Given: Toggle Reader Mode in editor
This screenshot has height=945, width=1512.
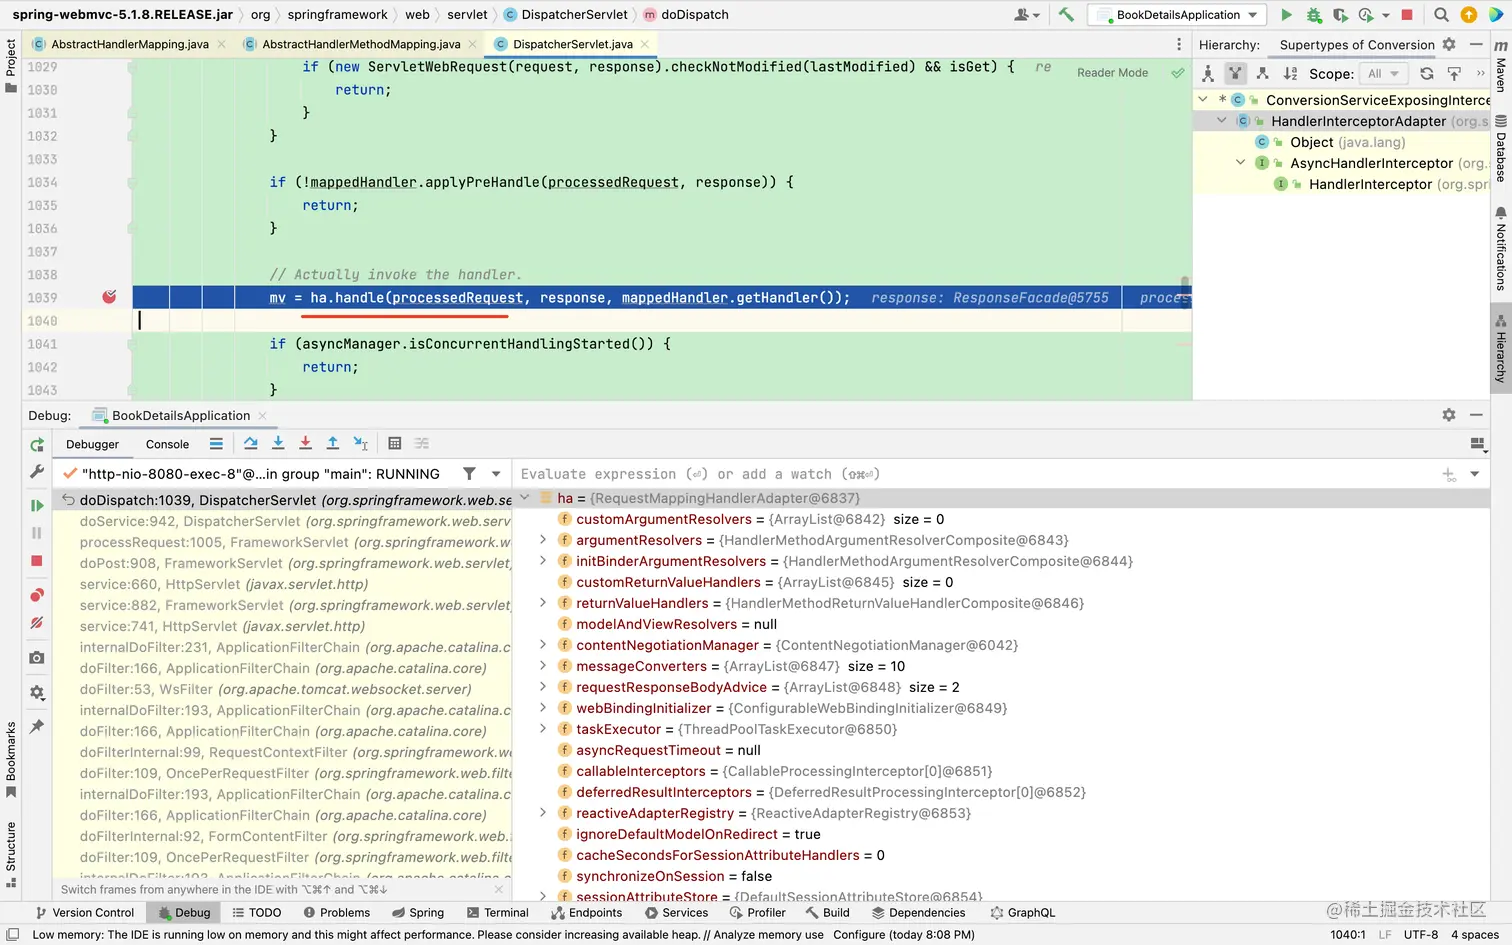Looking at the screenshot, I should pyautogui.click(x=1112, y=73).
